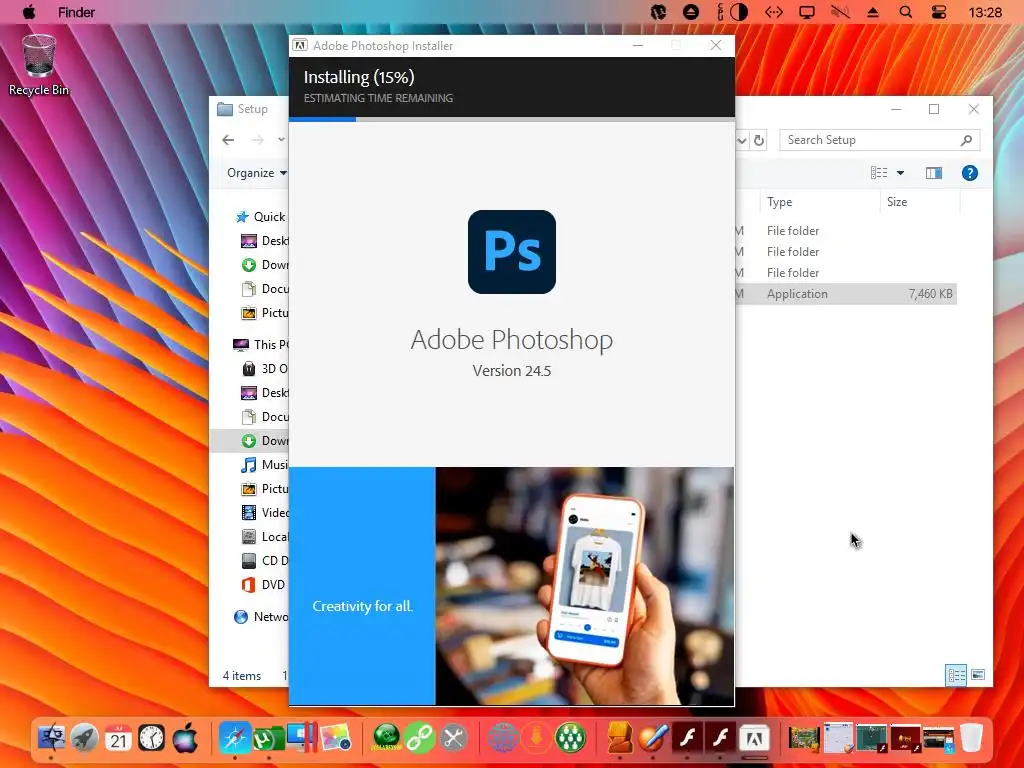The image size is (1024, 768).
Task: Click the muted volume icon in menu bar
Action: (x=840, y=12)
